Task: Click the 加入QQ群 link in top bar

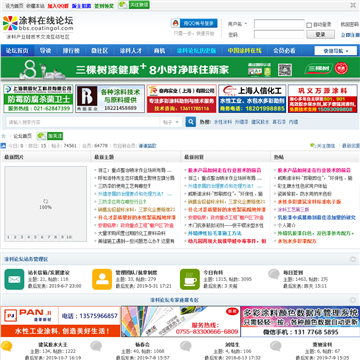Action: (x=58, y=6)
